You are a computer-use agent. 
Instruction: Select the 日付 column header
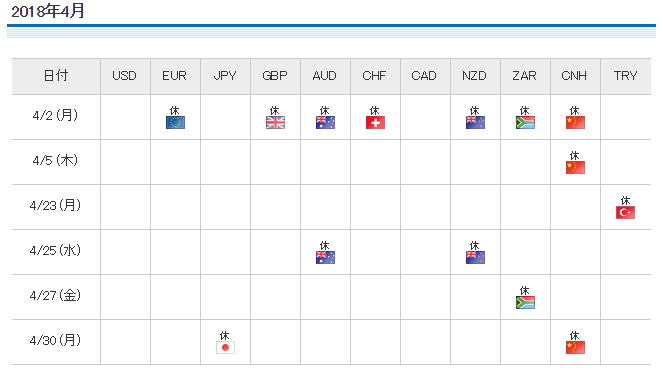[56, 76]
